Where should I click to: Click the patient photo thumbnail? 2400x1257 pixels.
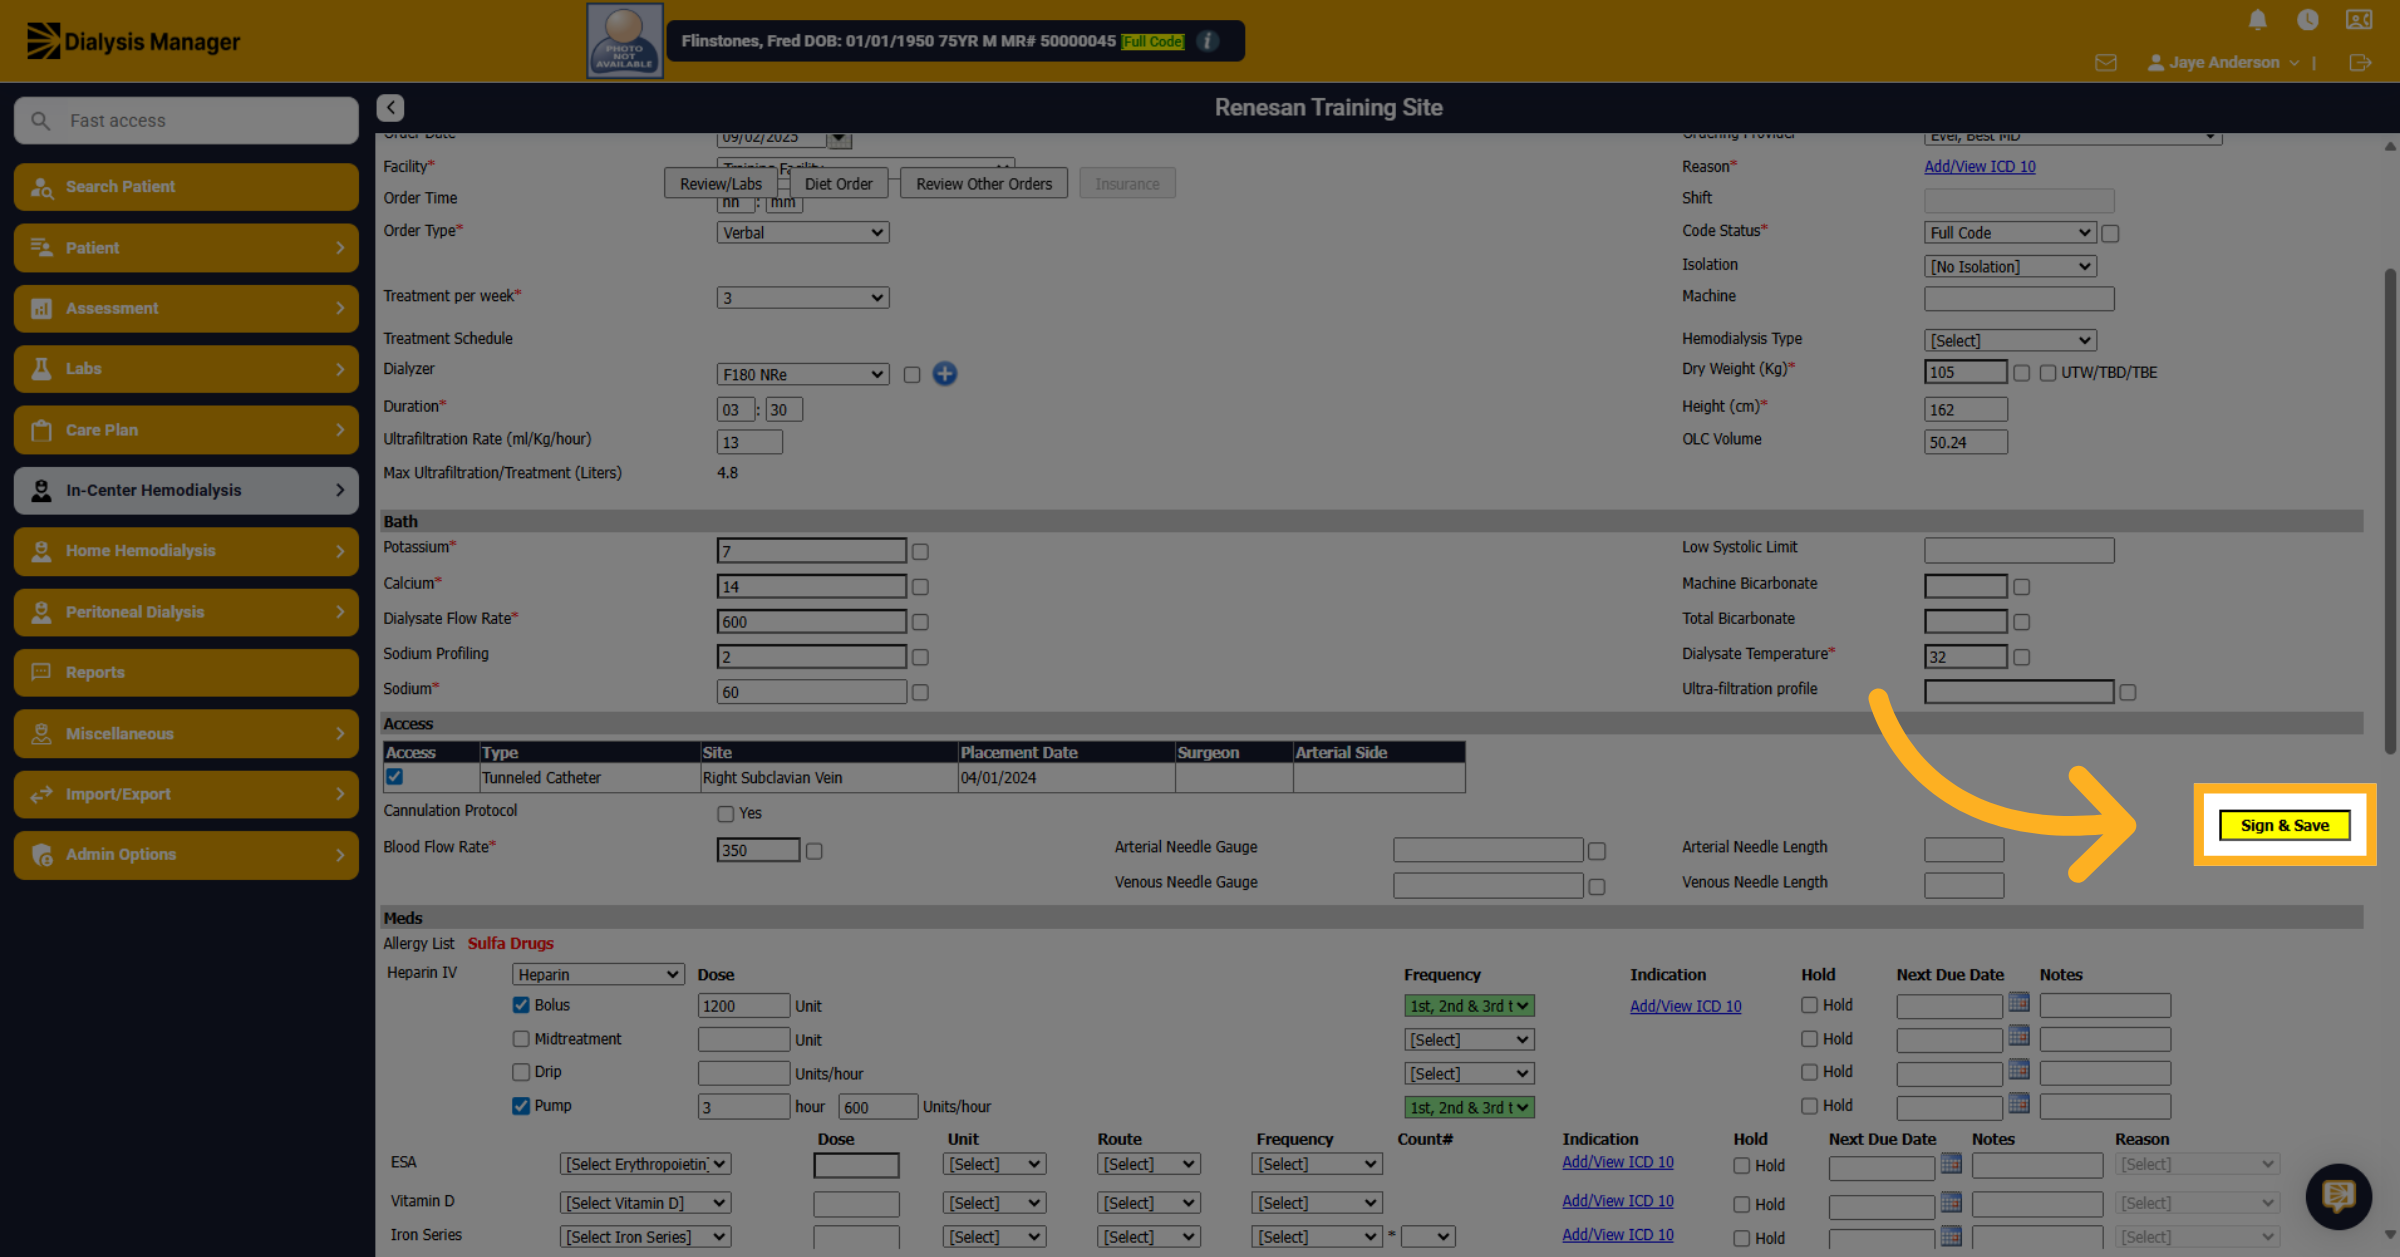pos(625,40)
